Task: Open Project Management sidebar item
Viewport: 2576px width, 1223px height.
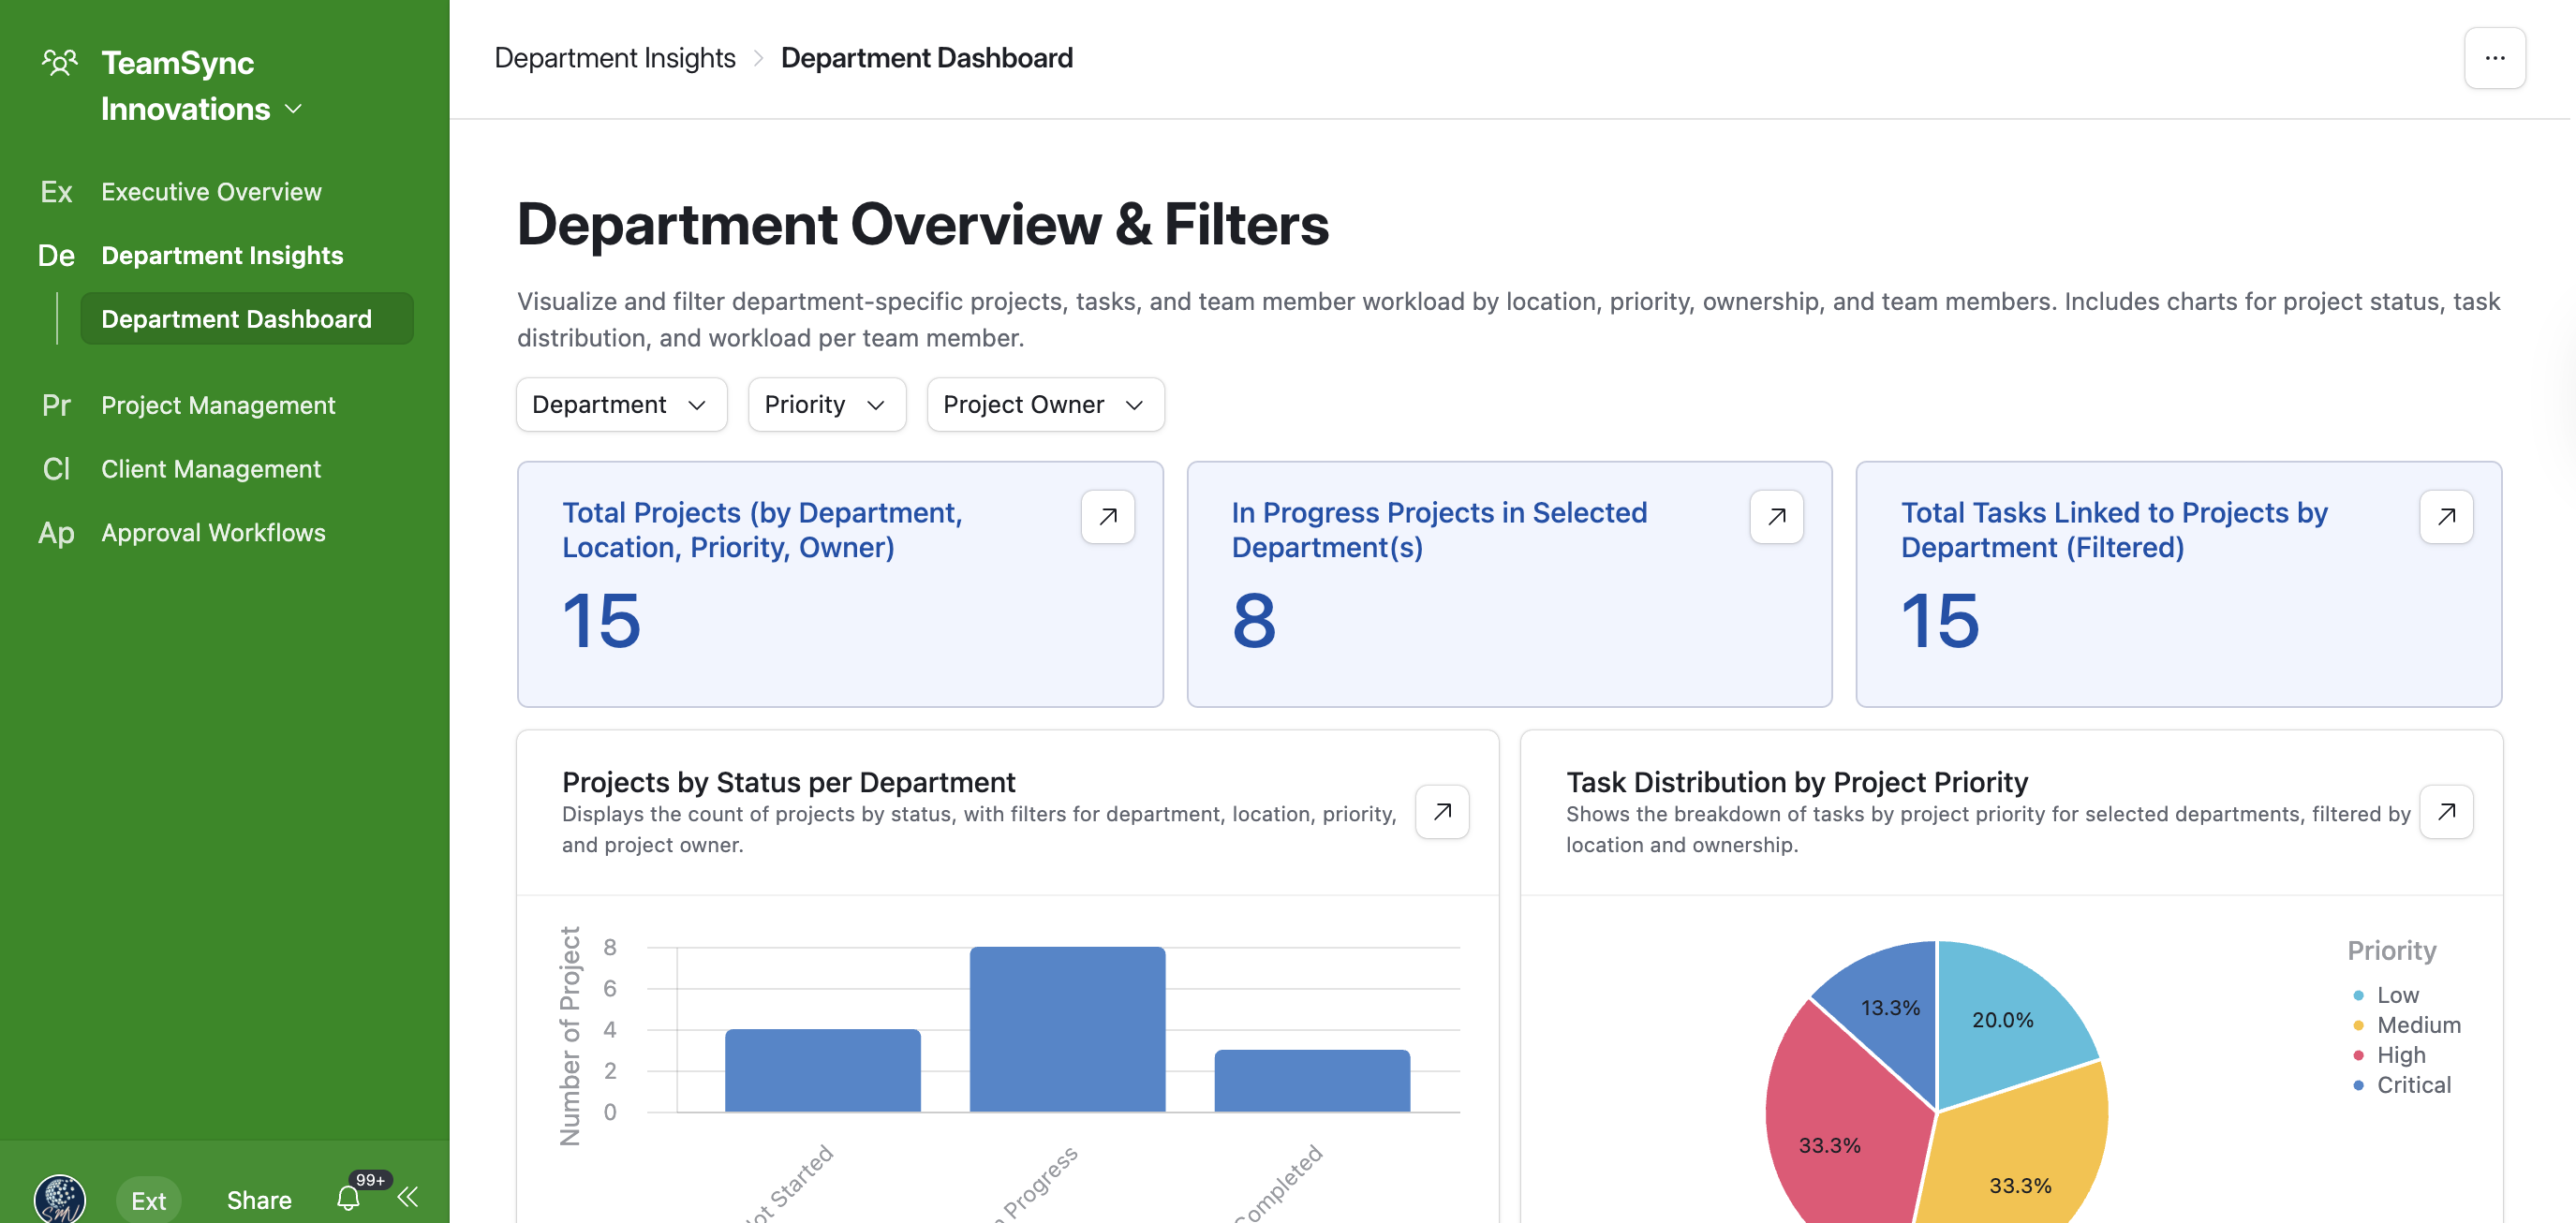Action: point(218,405)
